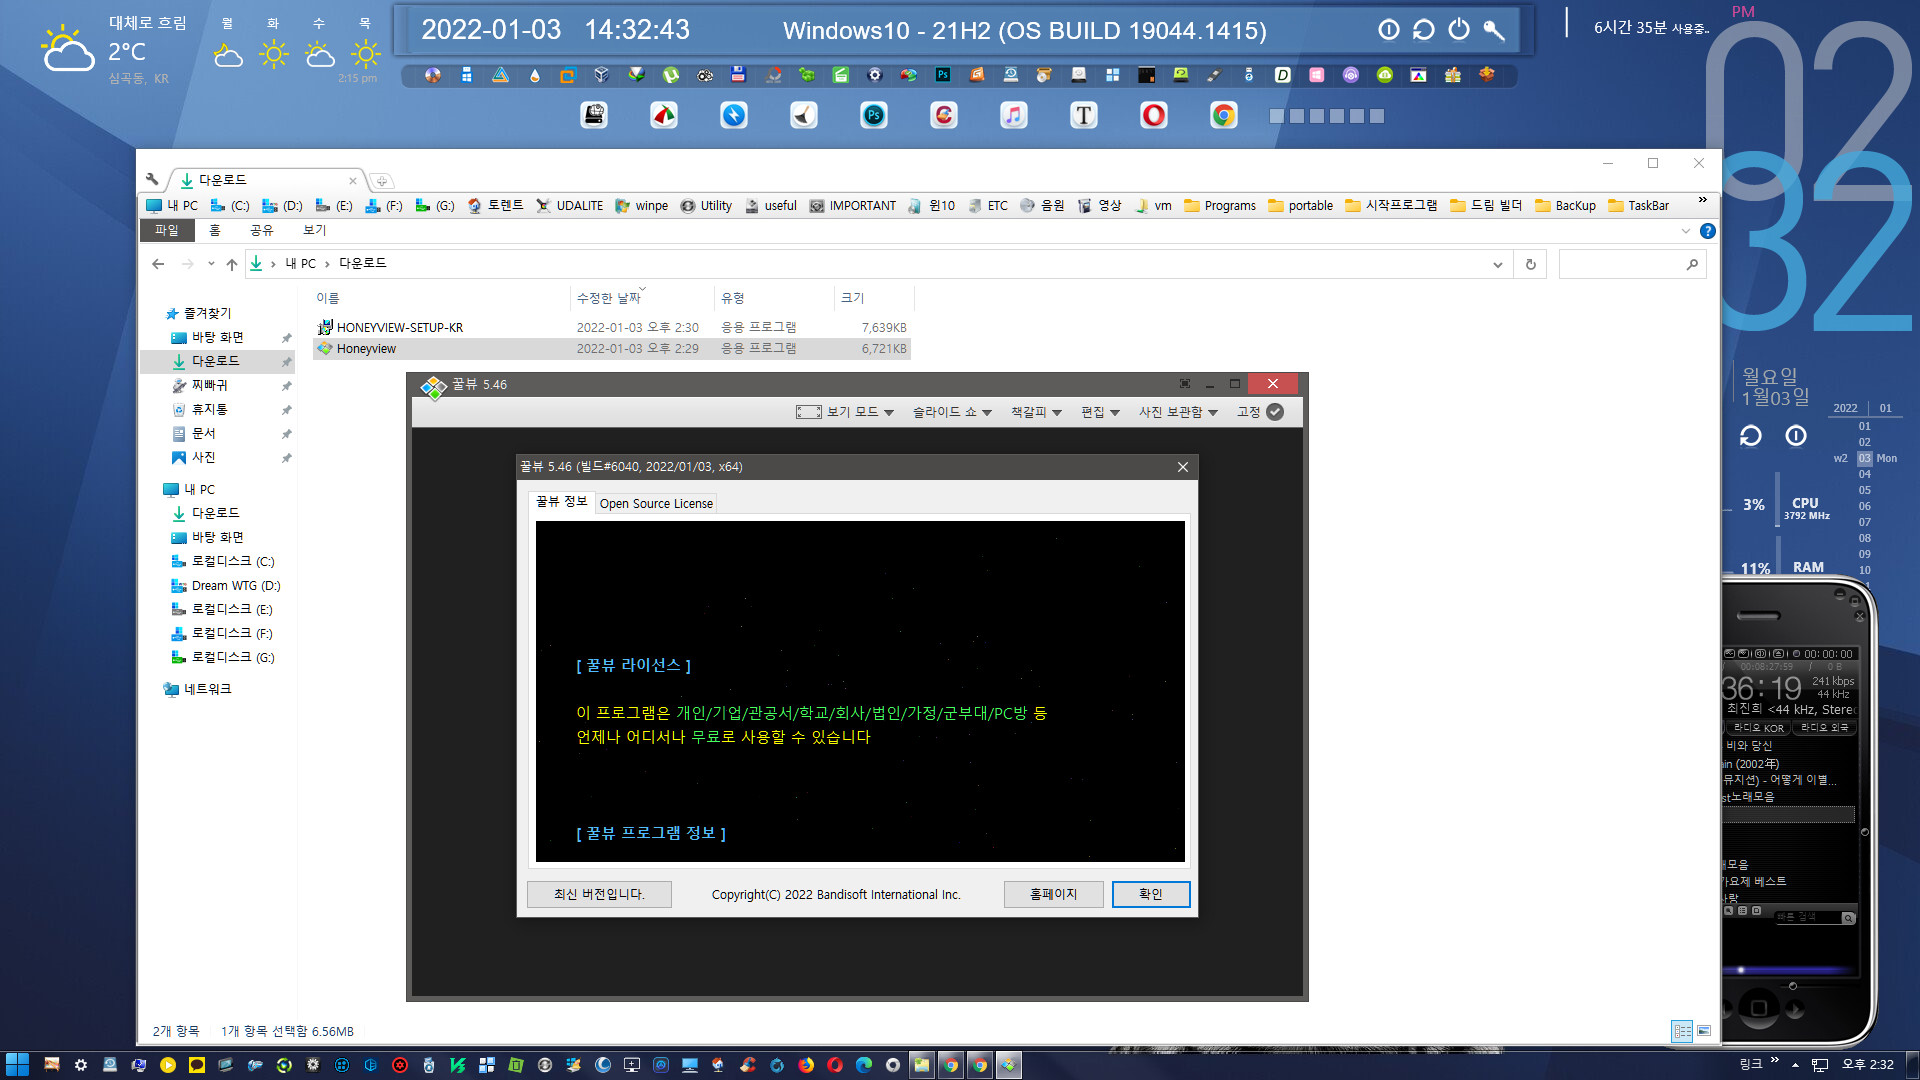Go up one folder level in Explorer
Viewport: 1920px width, 1080px height.
pyautogui.click(x=232, y=264)
